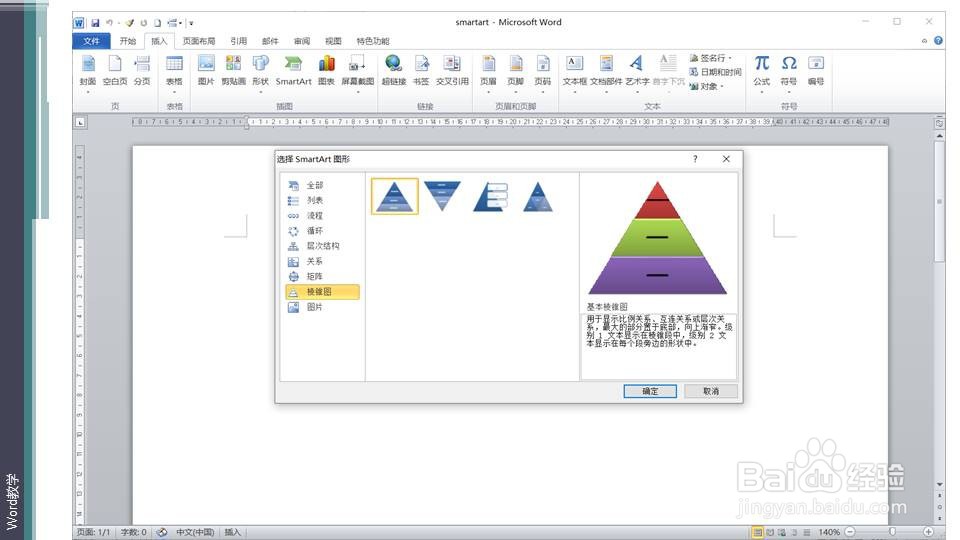The width and height of the screenshot is (960, 540).
Task: Insert numbering (编号)
Action: click(816, 72)
